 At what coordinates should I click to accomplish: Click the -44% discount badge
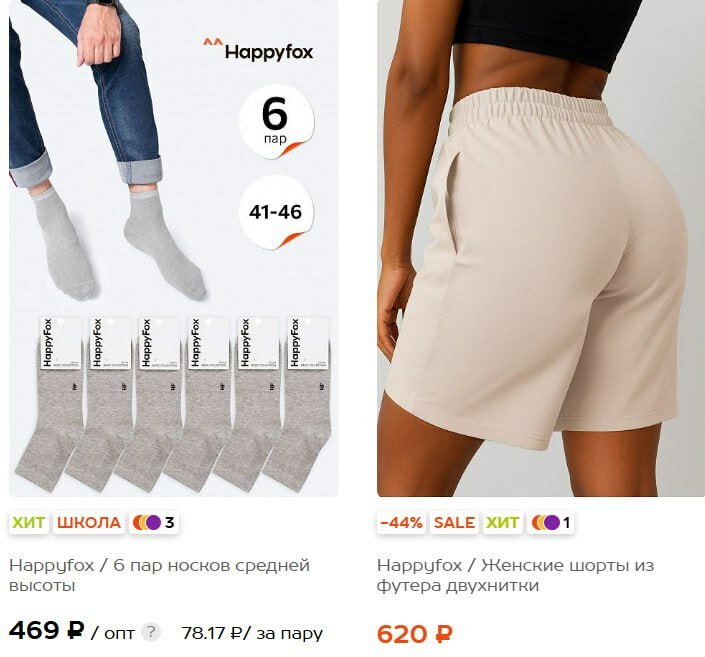pyautogui.click(x=401, y=523)
